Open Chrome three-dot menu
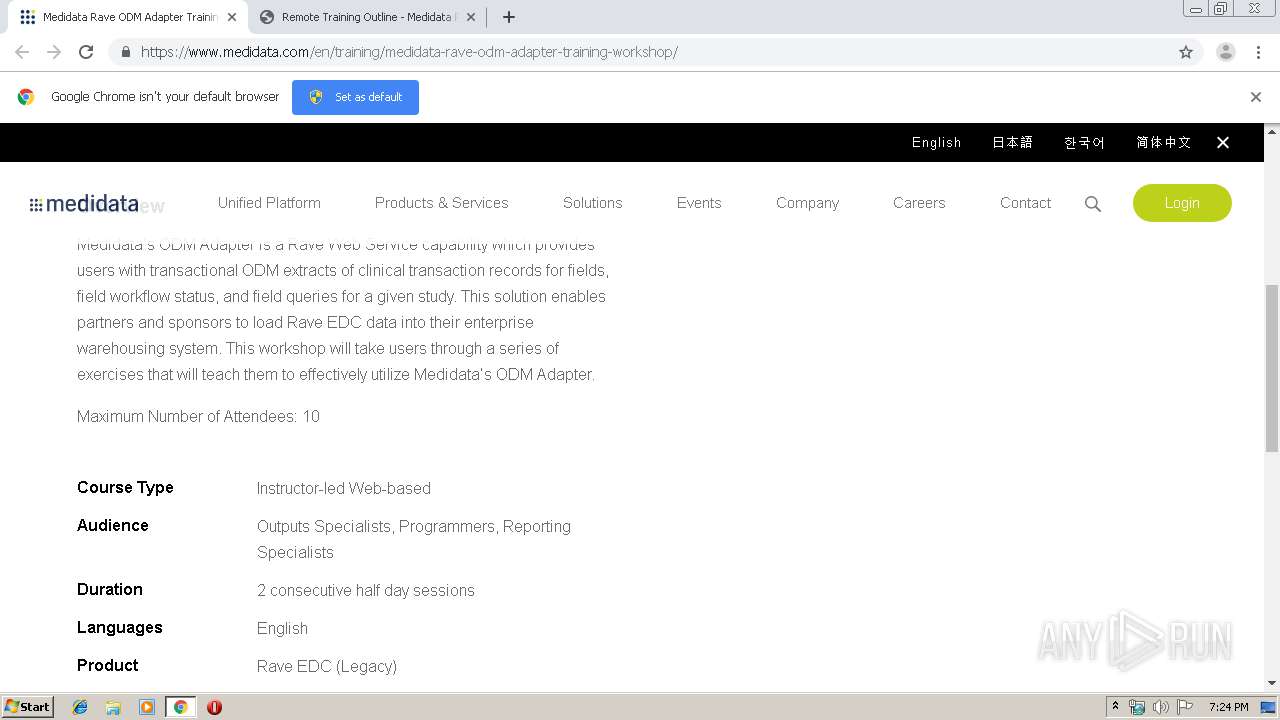Viewport: 1280px width, 720px height. click(1259, 52)
